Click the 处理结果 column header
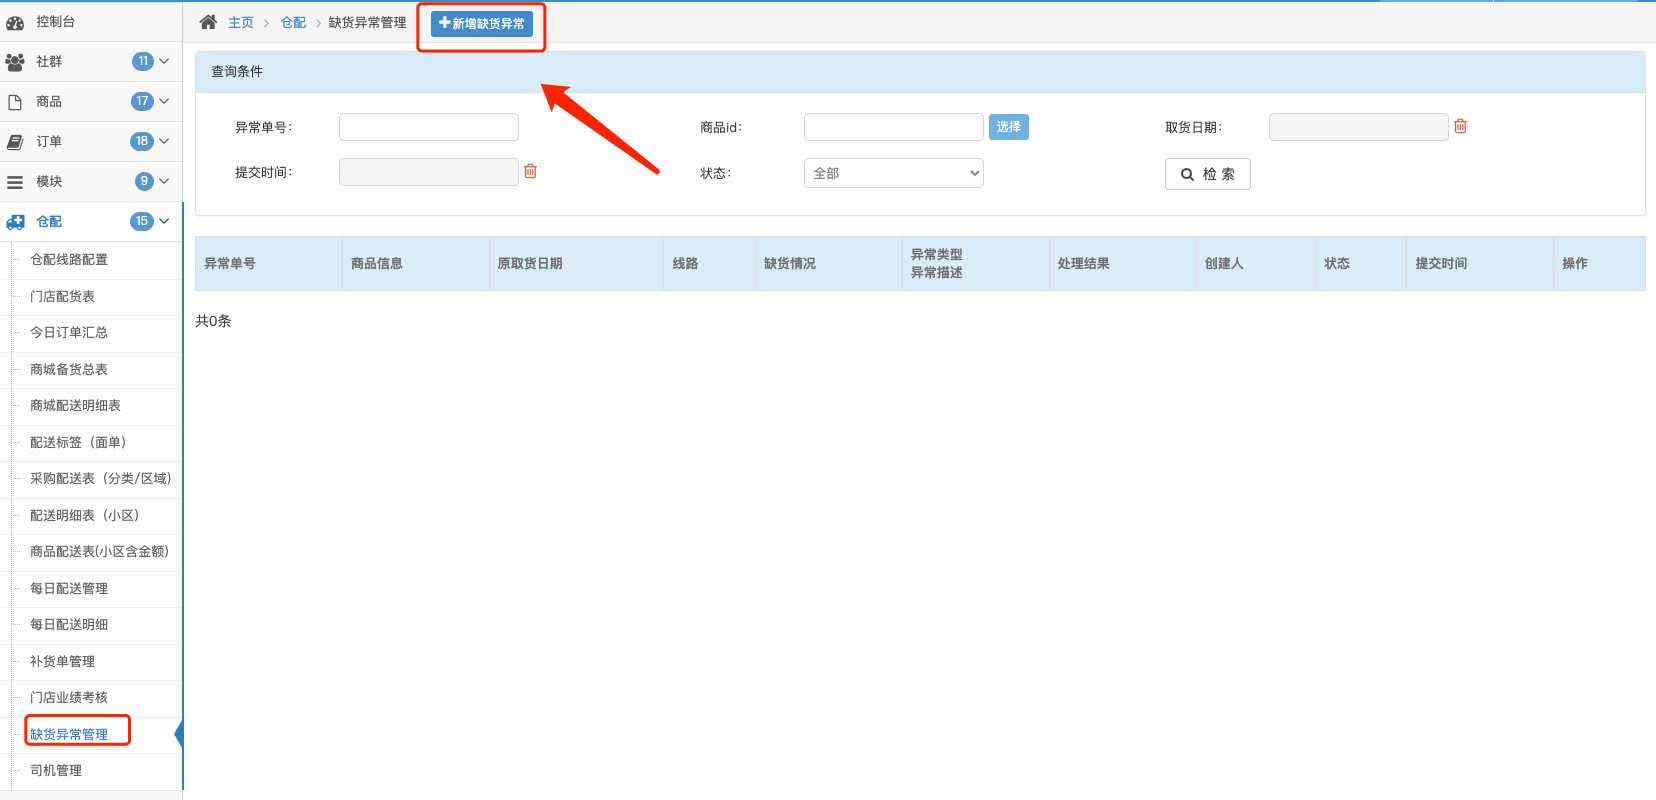The height and width of the screenshot is (800, 1656). tap(1122, 263)
